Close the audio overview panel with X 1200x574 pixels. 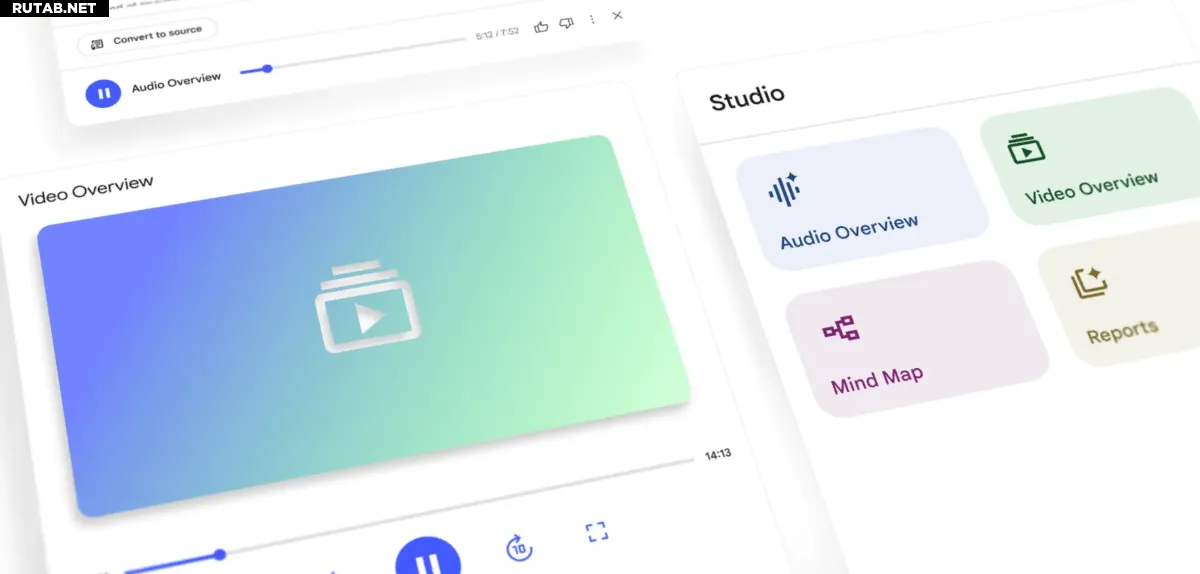tap(617, 15)
